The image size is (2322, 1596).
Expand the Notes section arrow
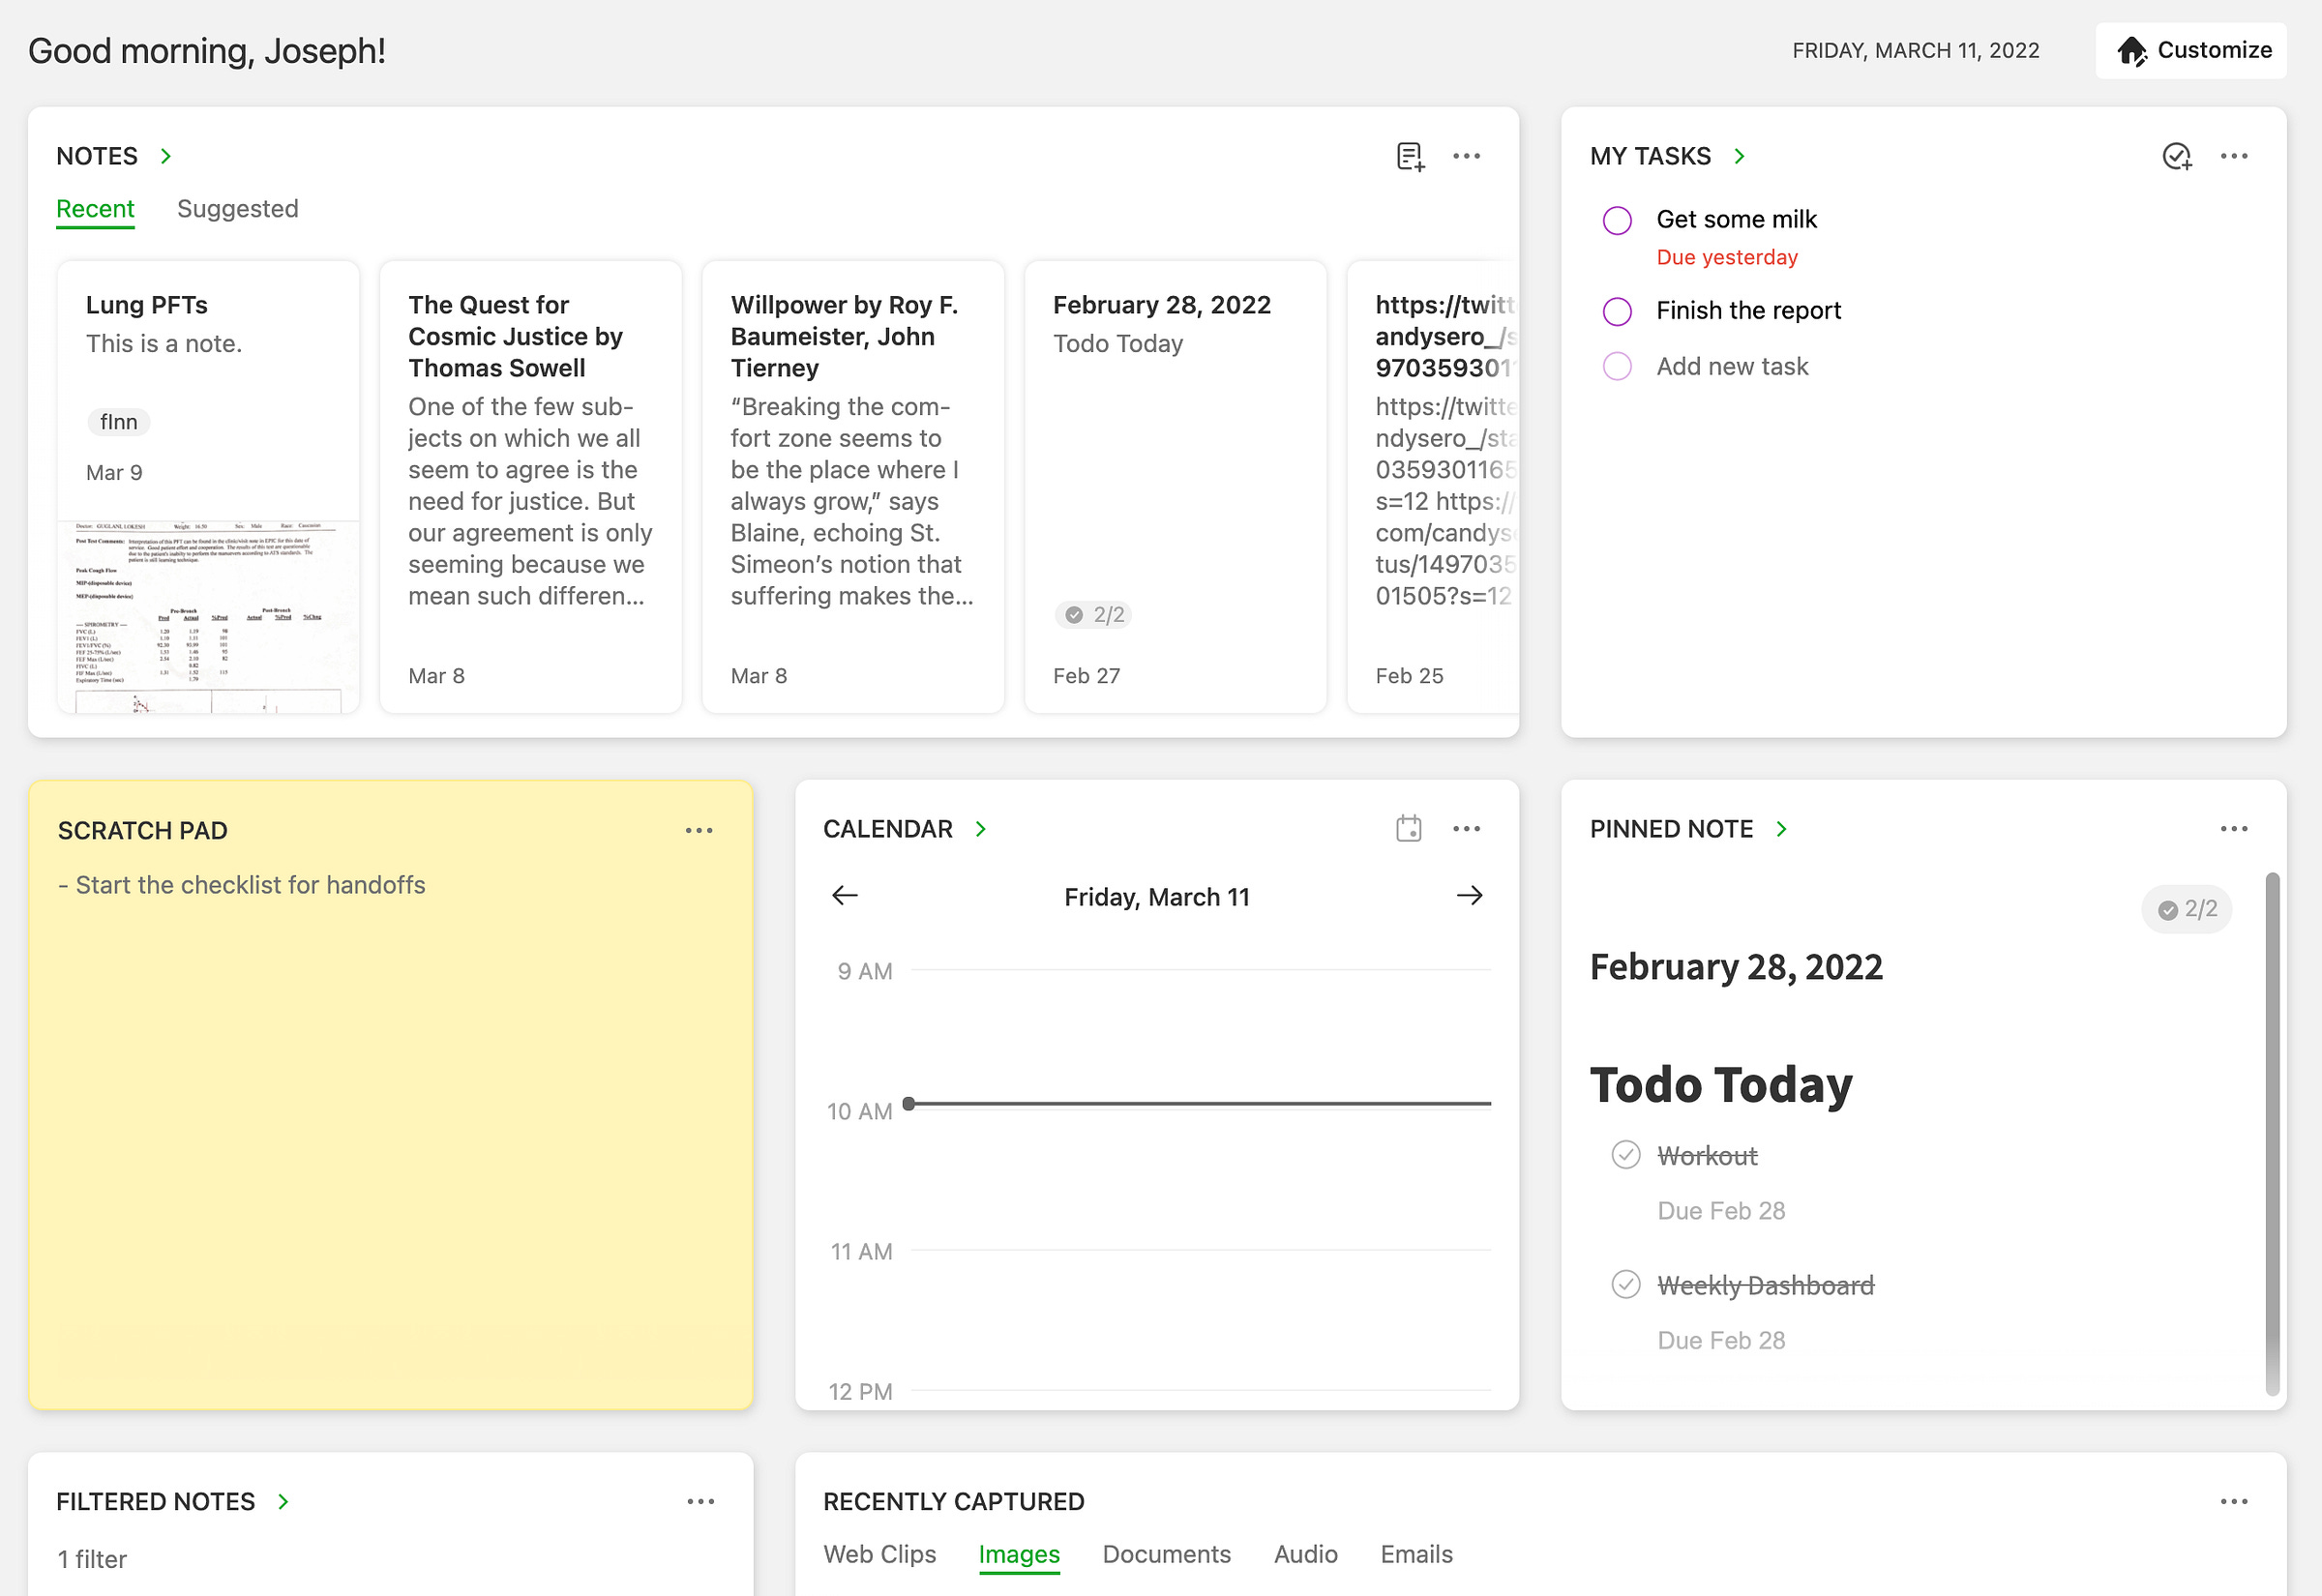tap(166, 156)
